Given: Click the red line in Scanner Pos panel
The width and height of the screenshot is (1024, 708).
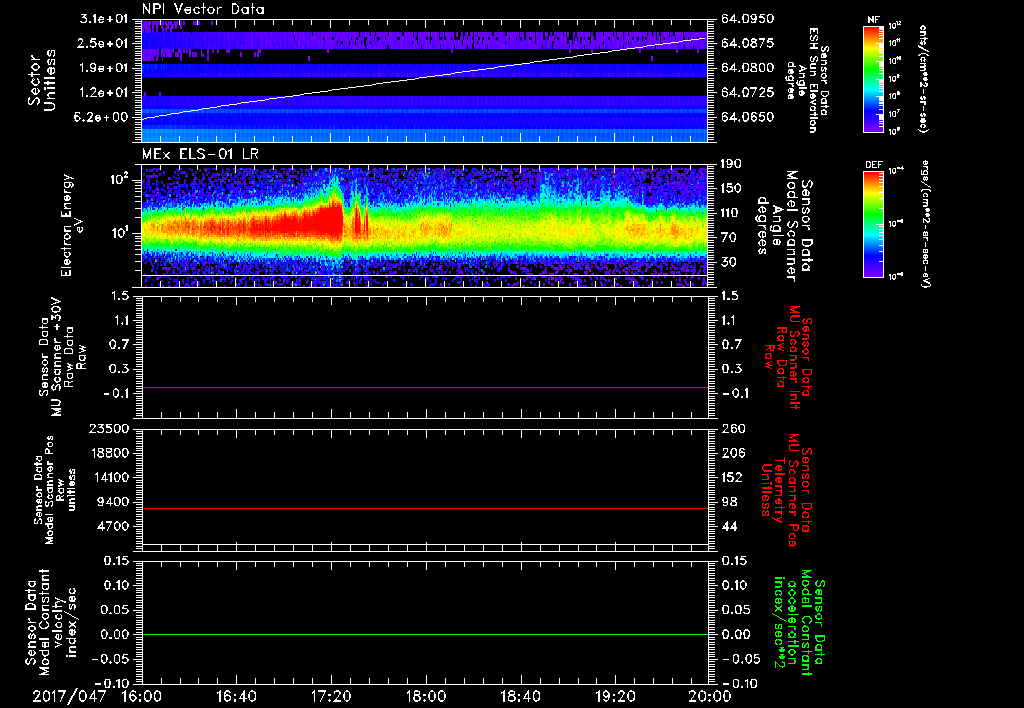Looking at the screenshot, I should coord(424,509).
